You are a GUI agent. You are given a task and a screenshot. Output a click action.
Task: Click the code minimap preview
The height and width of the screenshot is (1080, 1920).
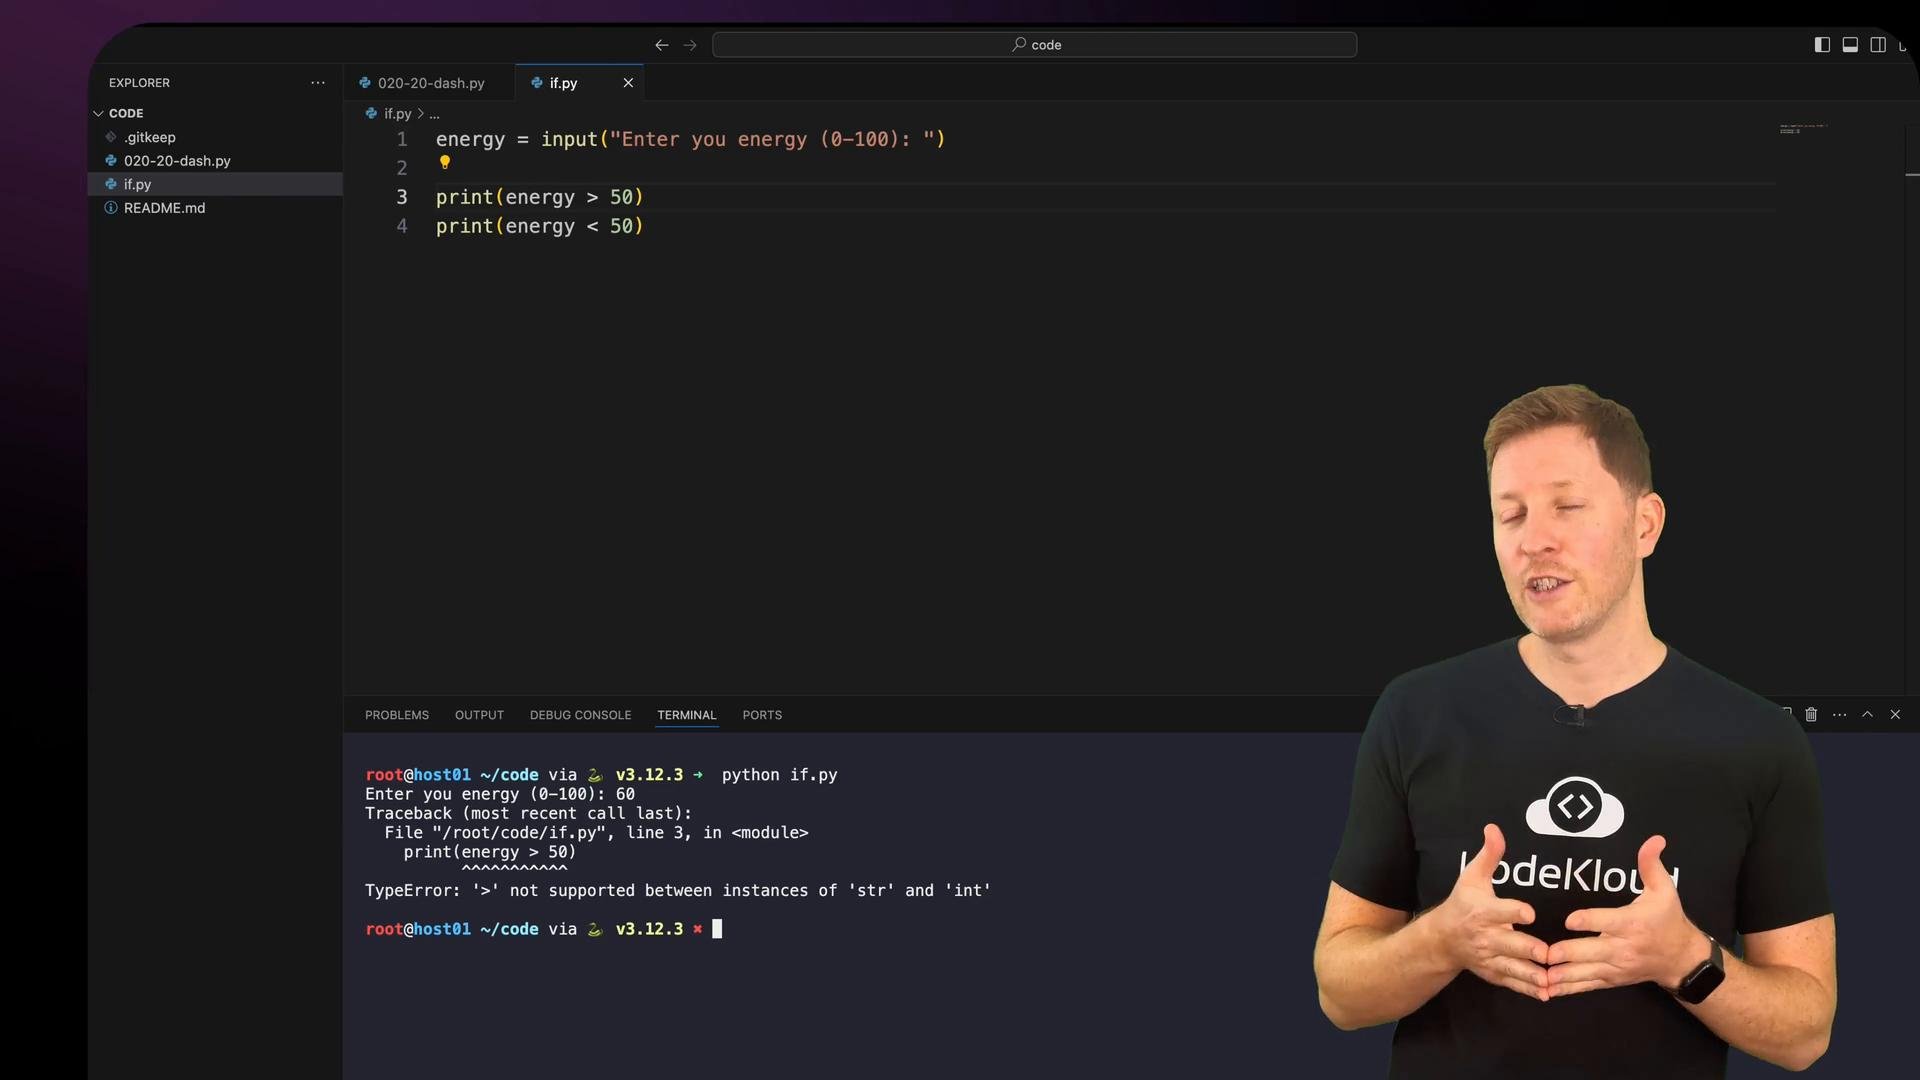[x=1803, y=128]
